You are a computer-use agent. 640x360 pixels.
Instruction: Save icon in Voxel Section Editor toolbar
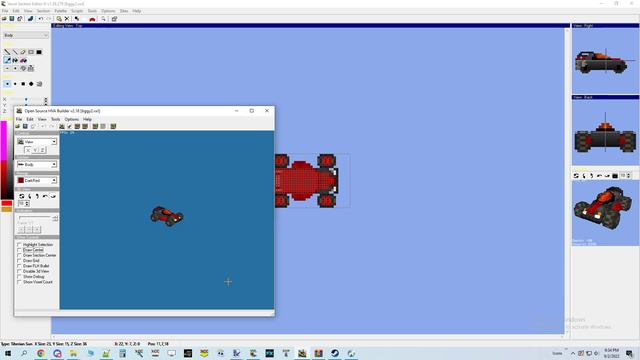pos(12,19)
